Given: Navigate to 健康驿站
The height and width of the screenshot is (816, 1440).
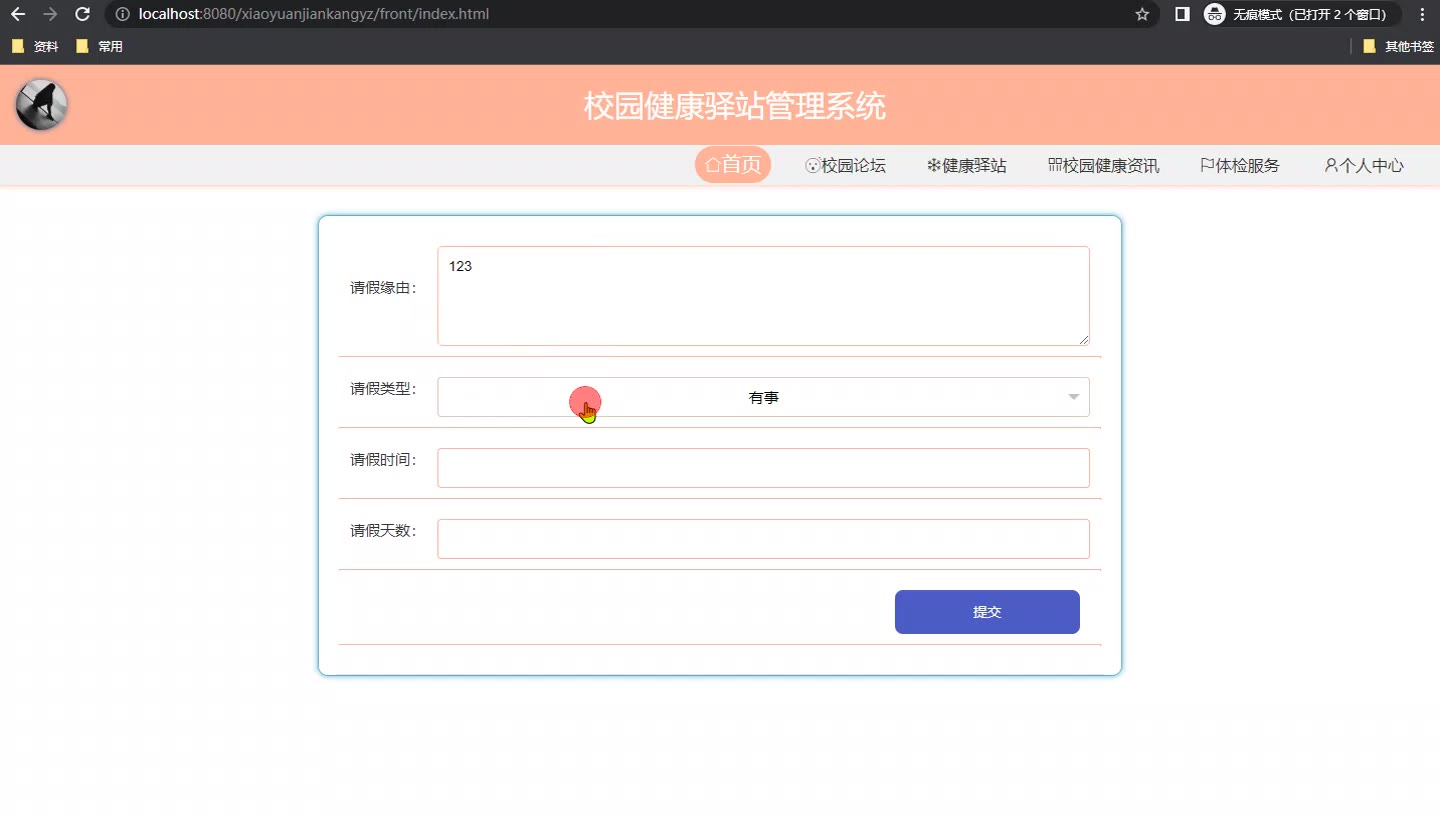Looking at the screenshot, I should coord(966,166).
